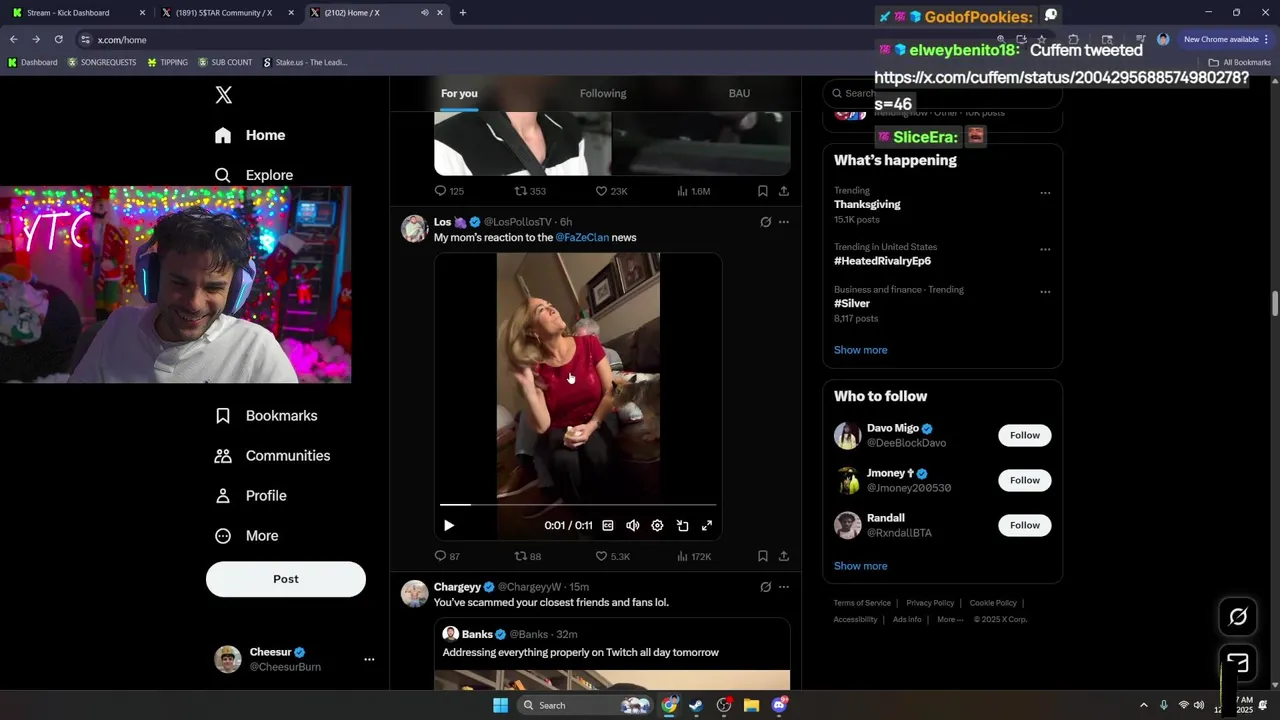
Task: Open options for #Silver trend
Action: pyautogui.click(x=1045, y=292)
